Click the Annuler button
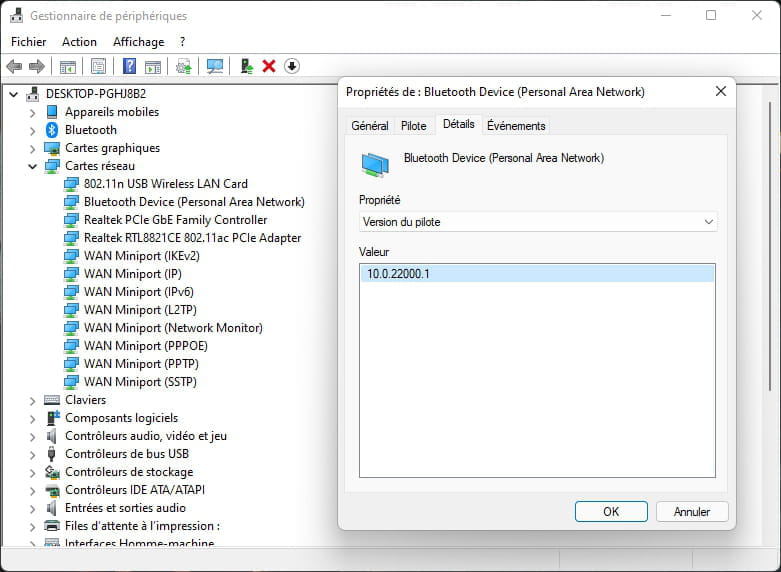 tap(692, 511)
